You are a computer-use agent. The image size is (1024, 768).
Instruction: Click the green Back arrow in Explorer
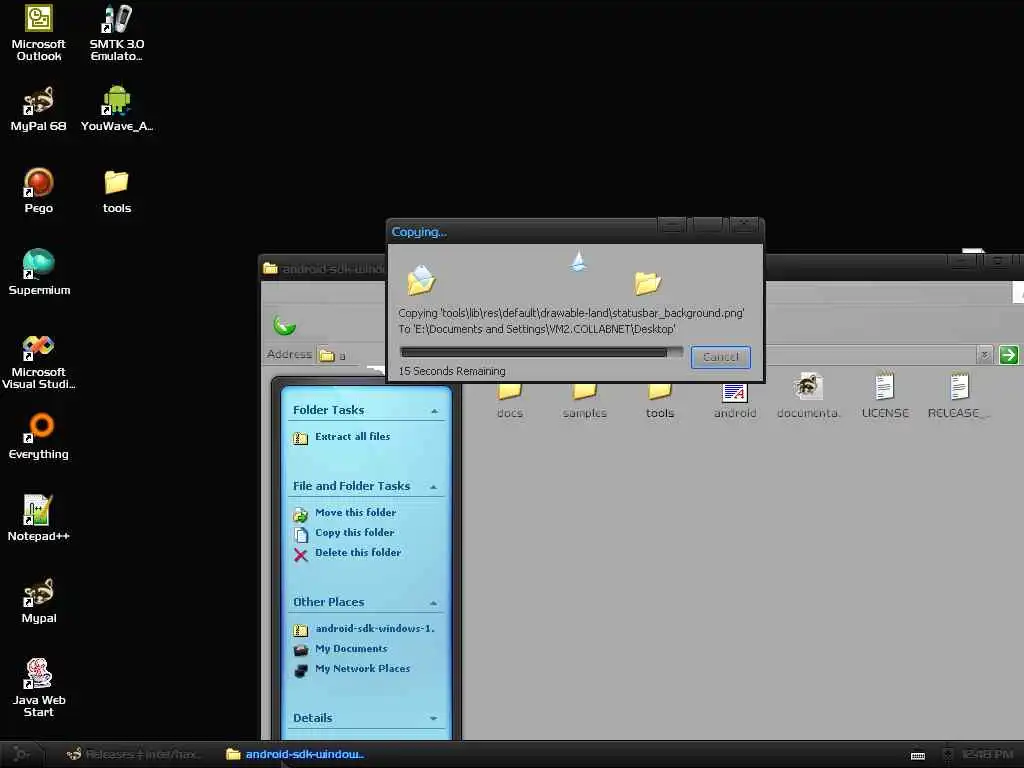(284, 325)
